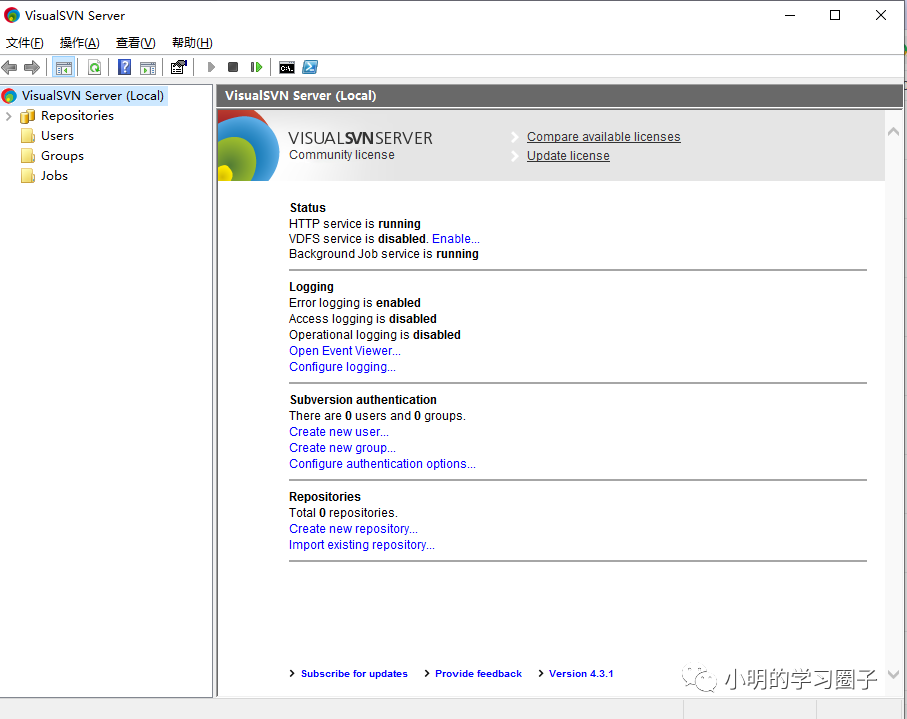Click the VisualSVN logo in title bar
This screenshot has height=719, width=907.
(x=12, y=15)
